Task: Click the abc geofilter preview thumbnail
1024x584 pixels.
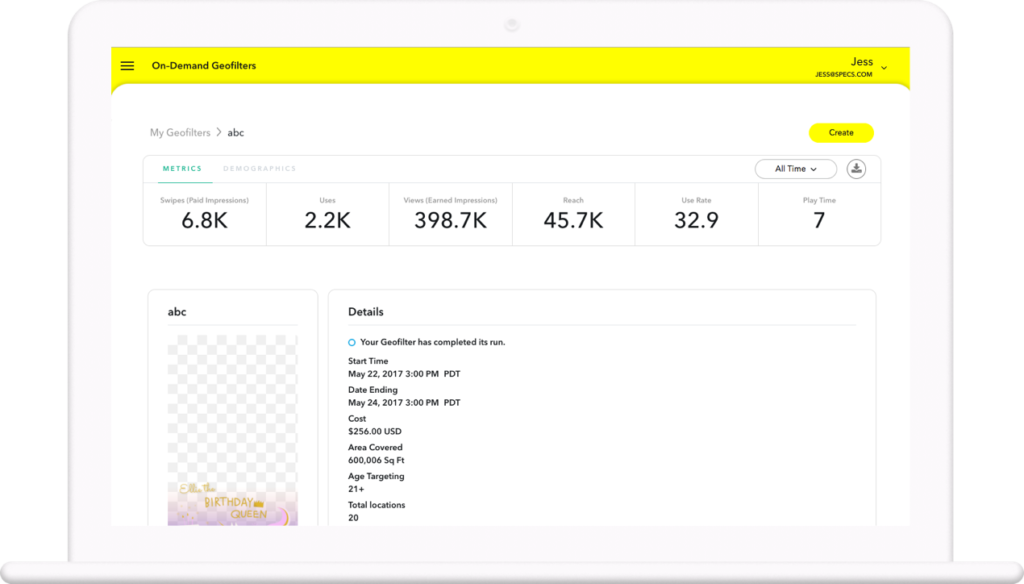Action: pyautogui.click(x=232, y=430)
